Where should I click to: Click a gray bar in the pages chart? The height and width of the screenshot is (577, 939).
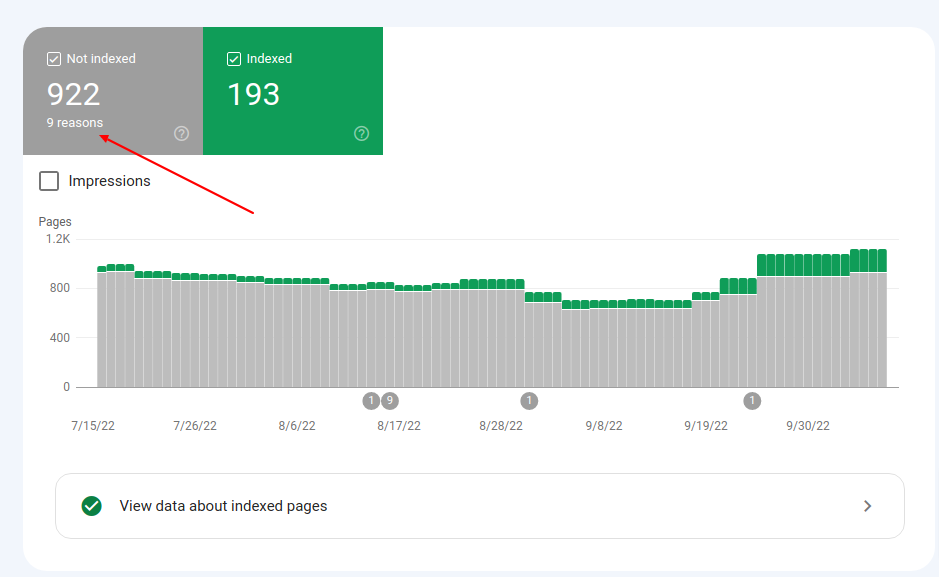[x=400, y=340]
